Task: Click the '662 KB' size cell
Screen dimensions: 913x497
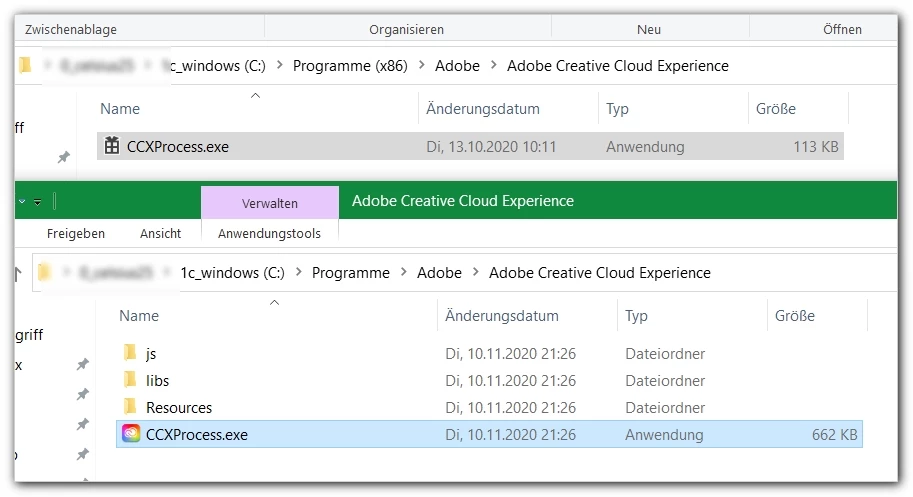Action: click(834, 435)
